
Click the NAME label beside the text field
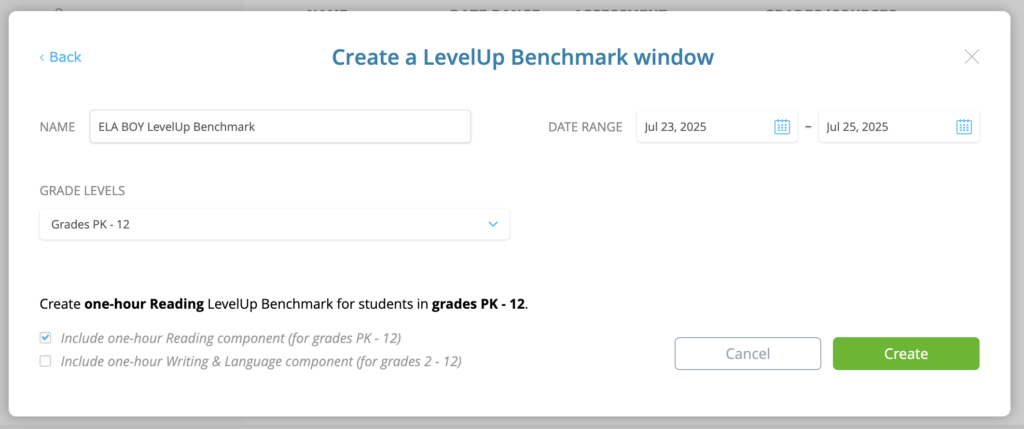click(x=57, y=127)
